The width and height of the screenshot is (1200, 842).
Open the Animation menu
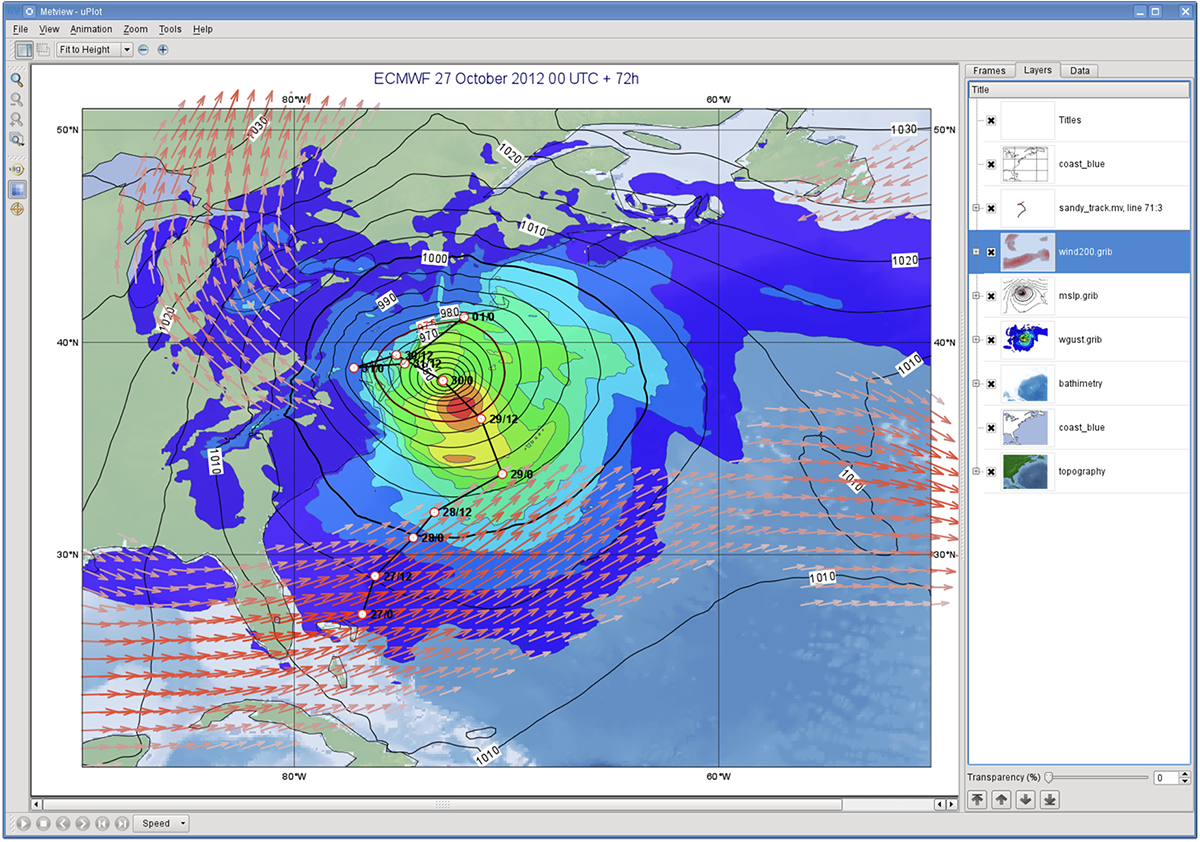(x=91, y=29)
